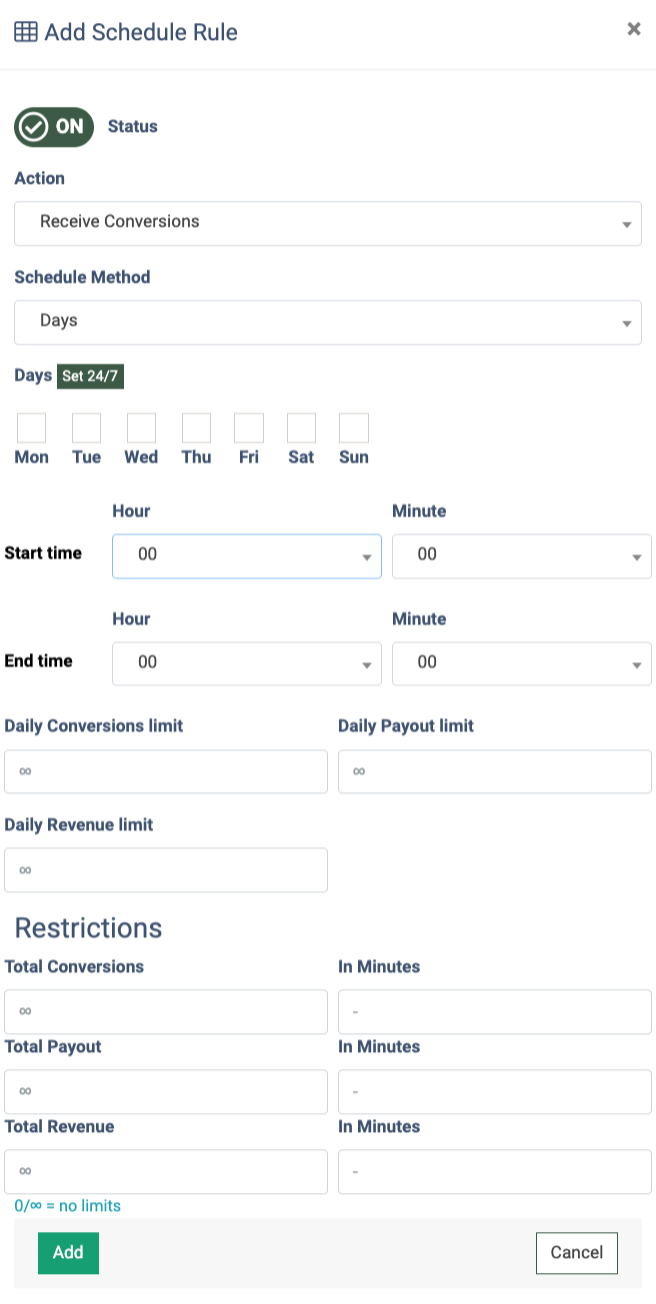
Task: Open the Action dropdown
Action: tap(327, 223)
